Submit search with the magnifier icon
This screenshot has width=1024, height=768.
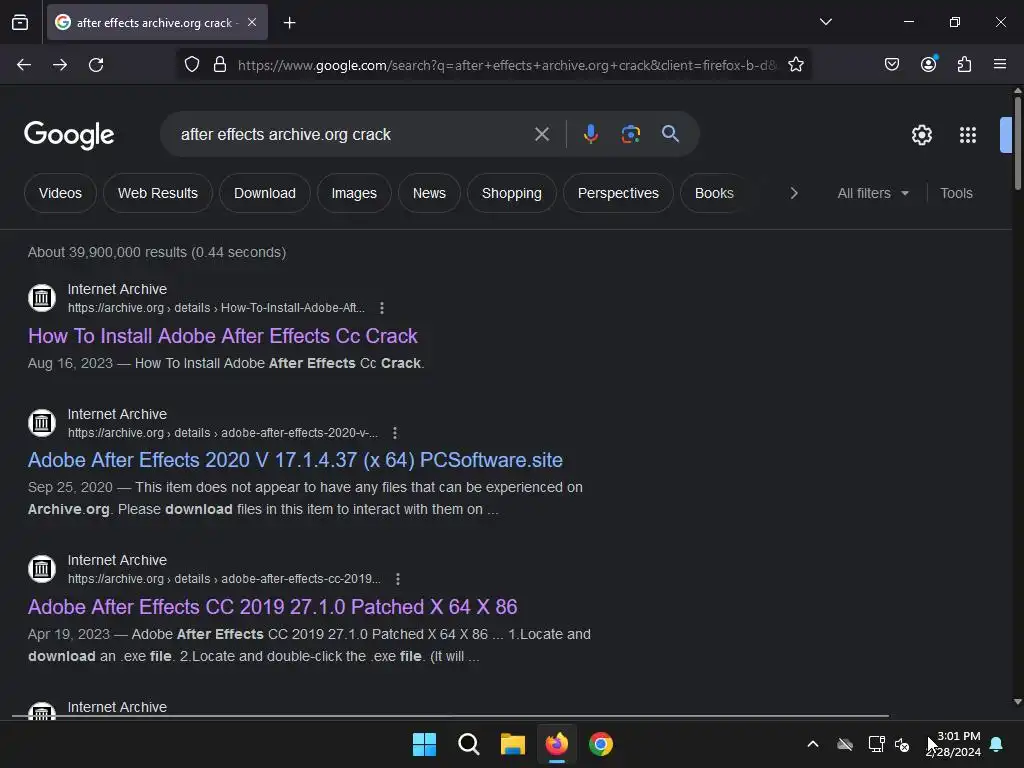[x=670, y=134]
